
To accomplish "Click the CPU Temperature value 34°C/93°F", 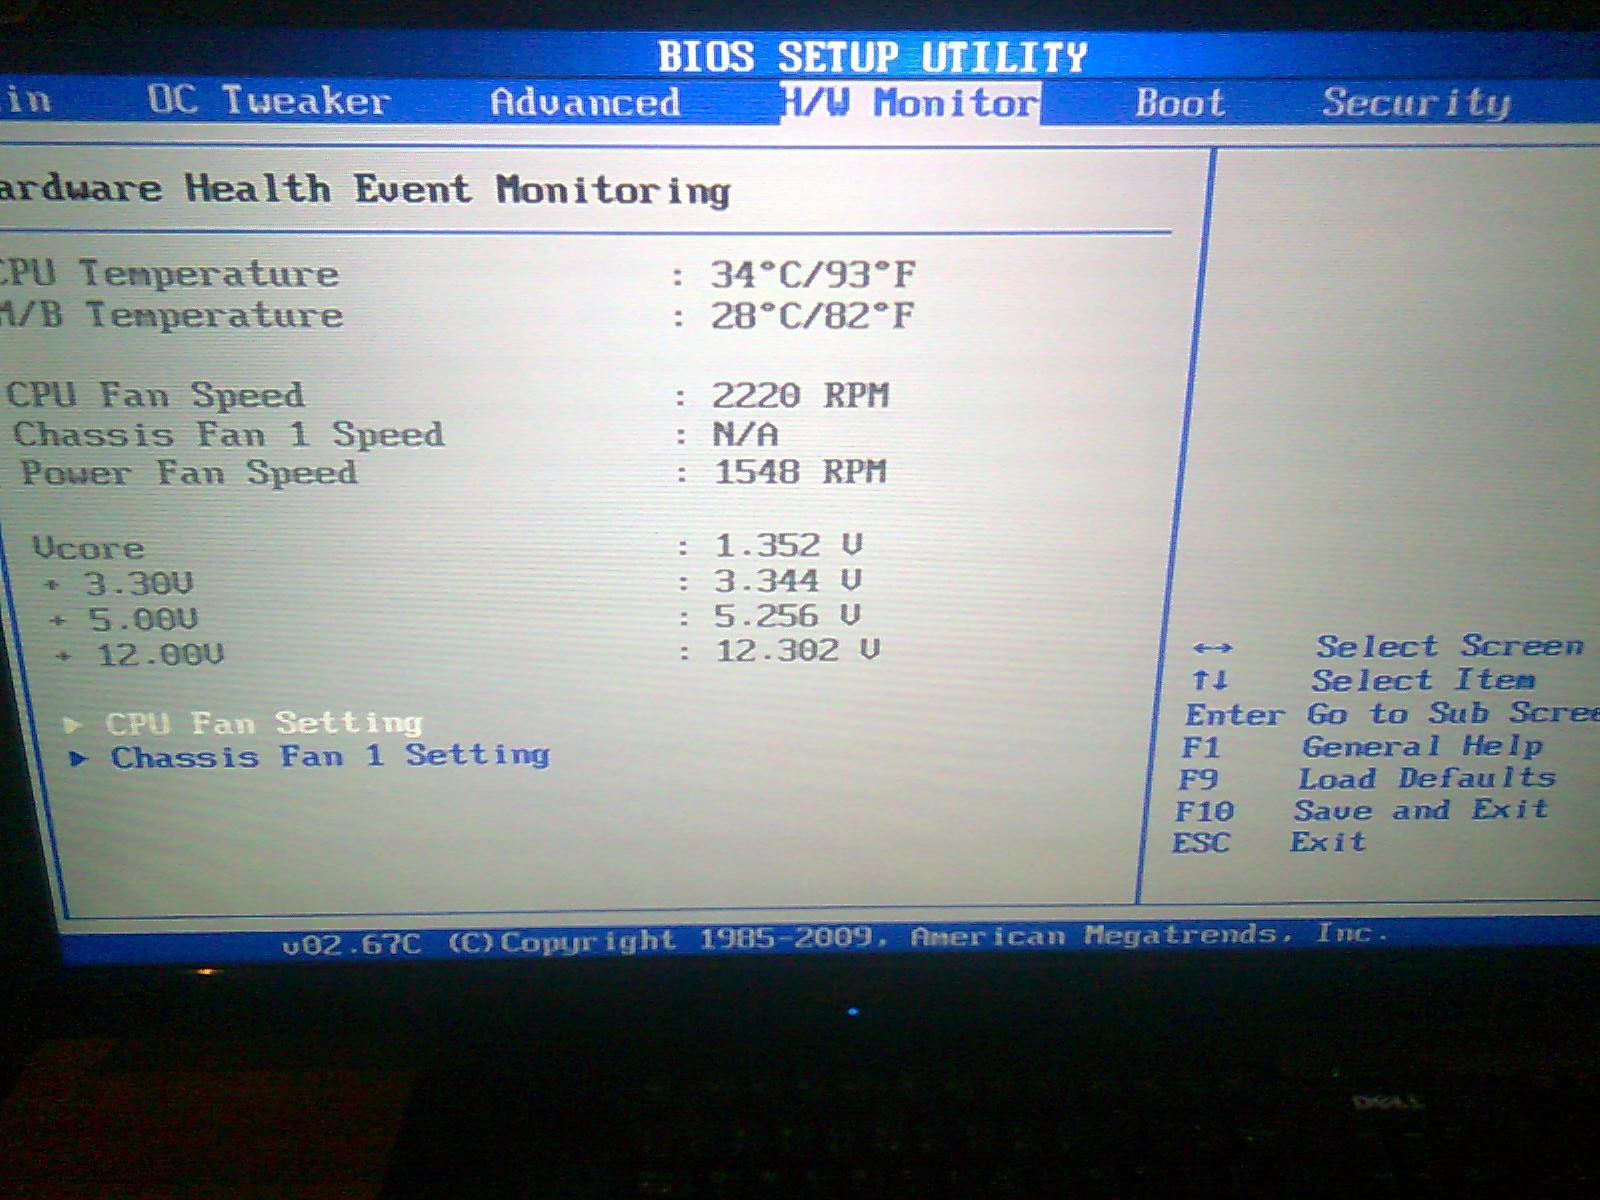I will tap(812, 274).
